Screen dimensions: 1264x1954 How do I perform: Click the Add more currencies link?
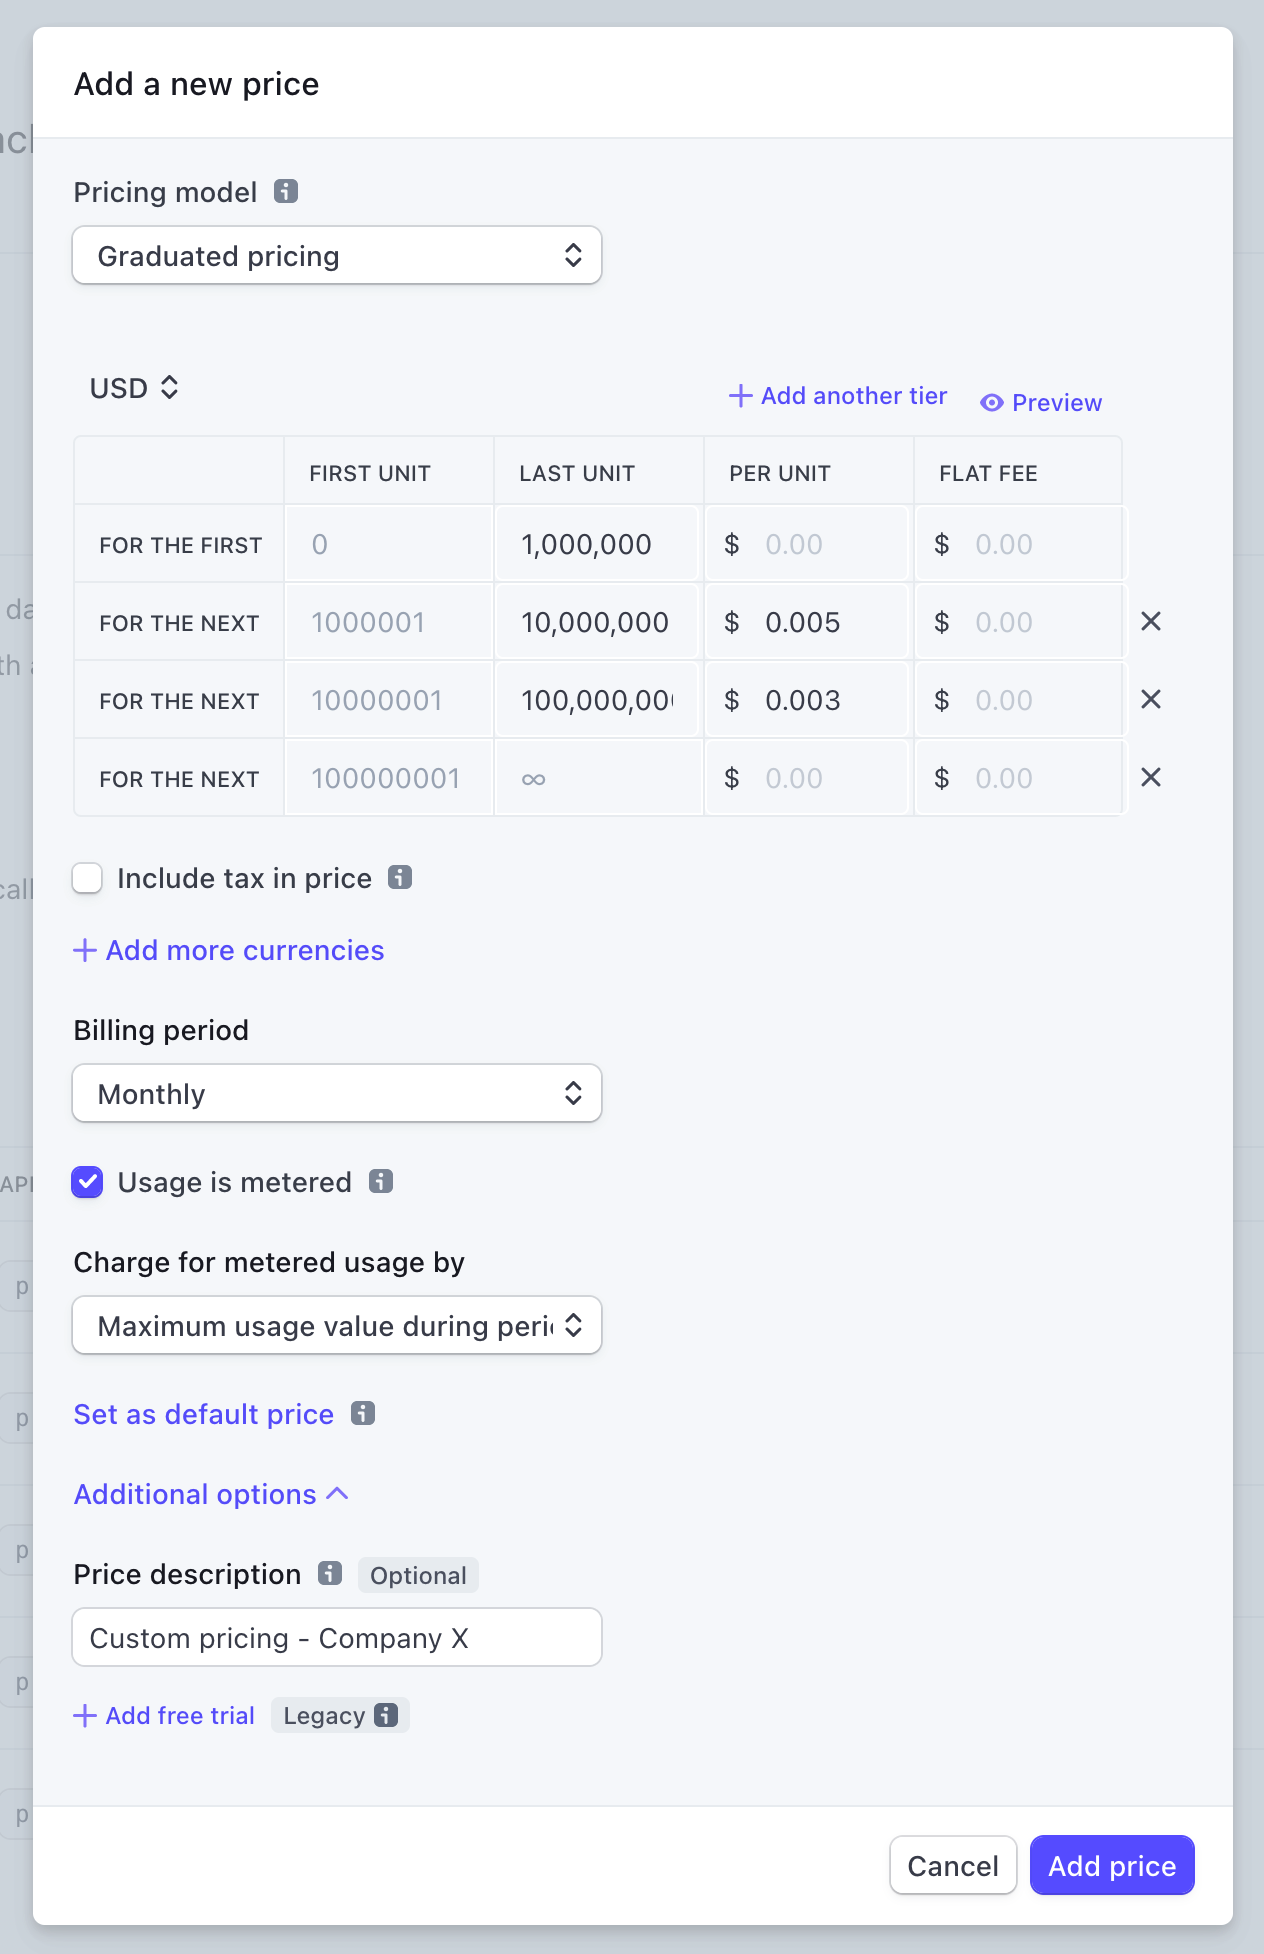pyautogui.click(x=228, y=950)
